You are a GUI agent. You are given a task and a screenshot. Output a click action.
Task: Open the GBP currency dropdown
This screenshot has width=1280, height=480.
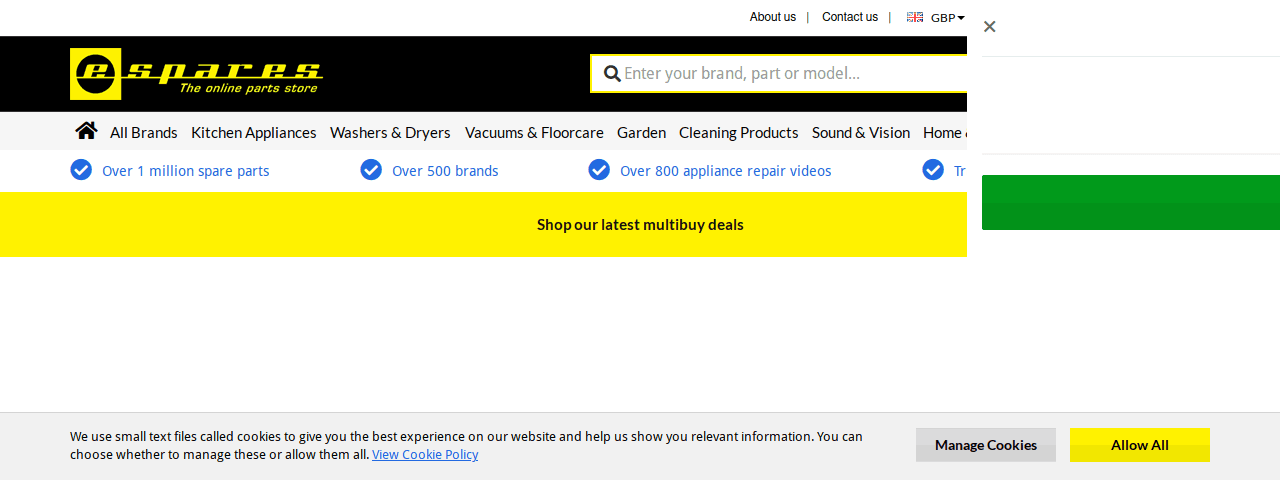click(947, 18)
